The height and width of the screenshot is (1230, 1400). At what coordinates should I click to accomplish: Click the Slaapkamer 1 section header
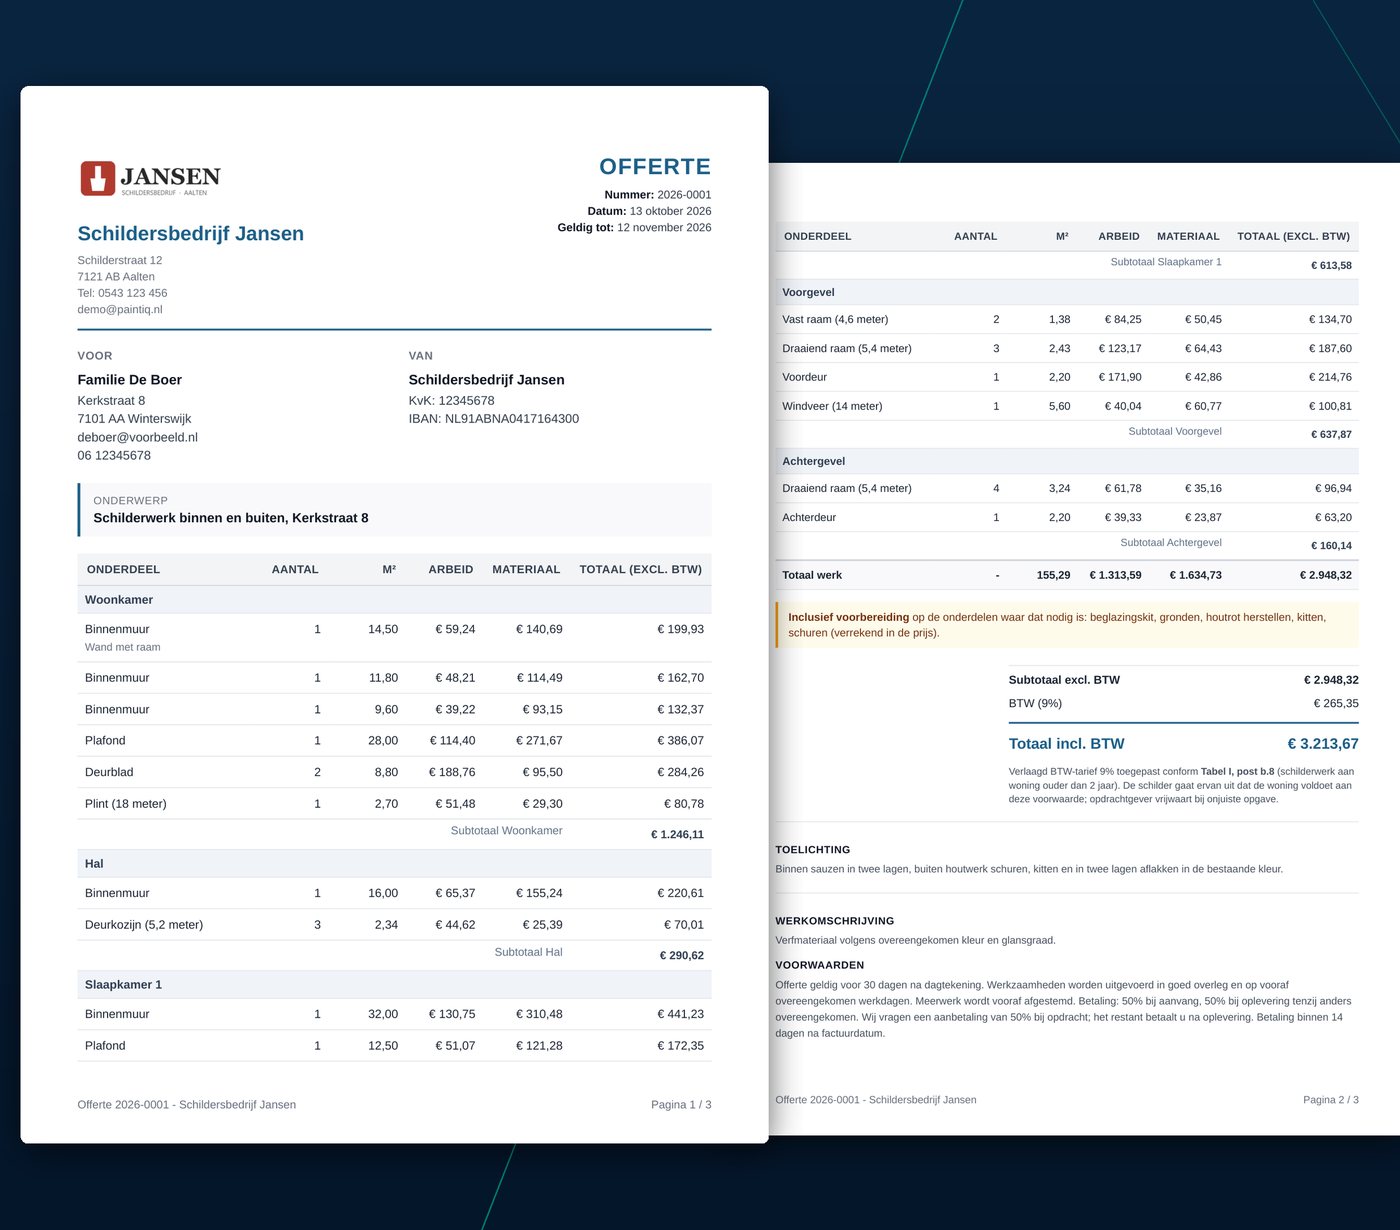point(394,985)
